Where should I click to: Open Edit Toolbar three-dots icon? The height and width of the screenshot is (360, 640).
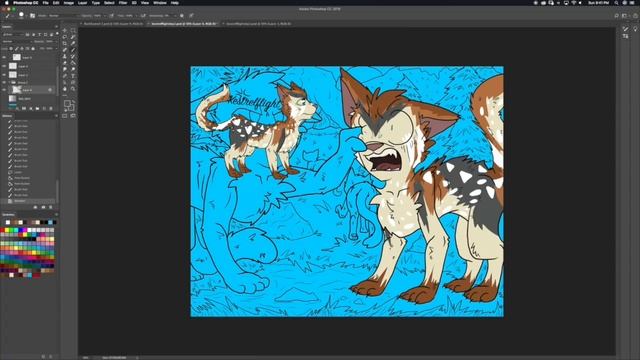click(65, 95)
